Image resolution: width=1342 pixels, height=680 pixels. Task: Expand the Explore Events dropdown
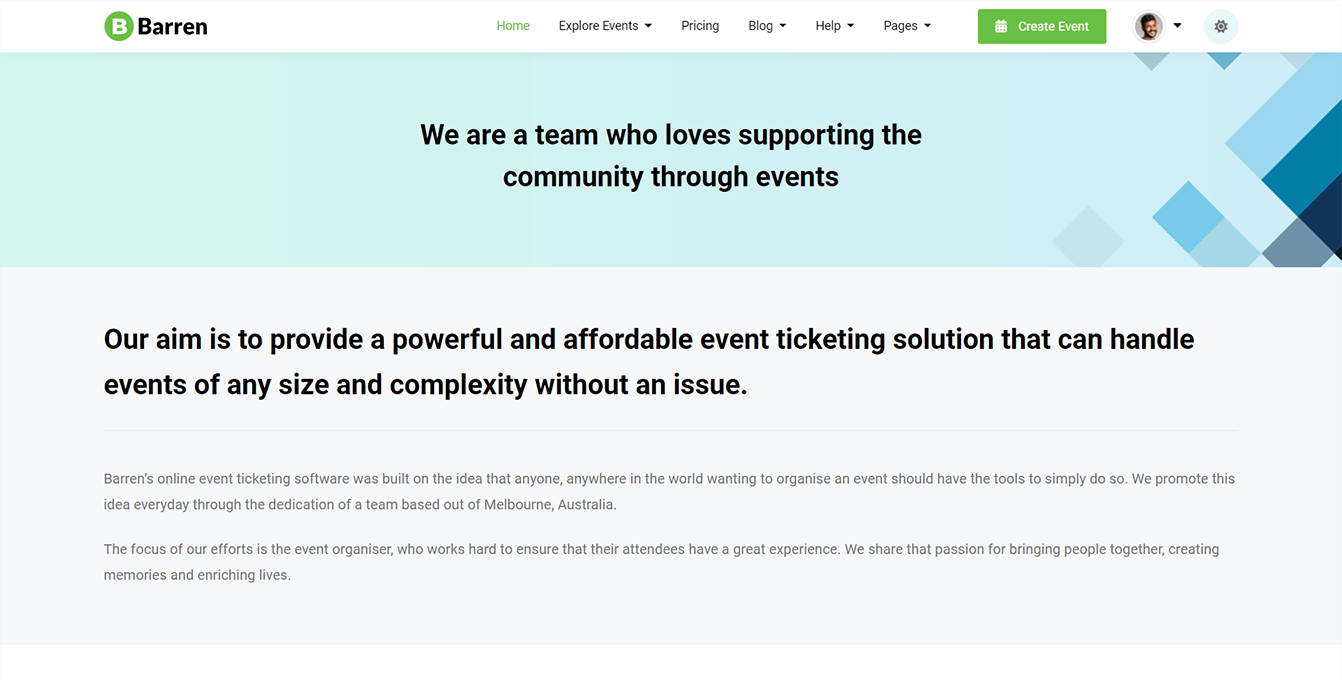[604, 26]
